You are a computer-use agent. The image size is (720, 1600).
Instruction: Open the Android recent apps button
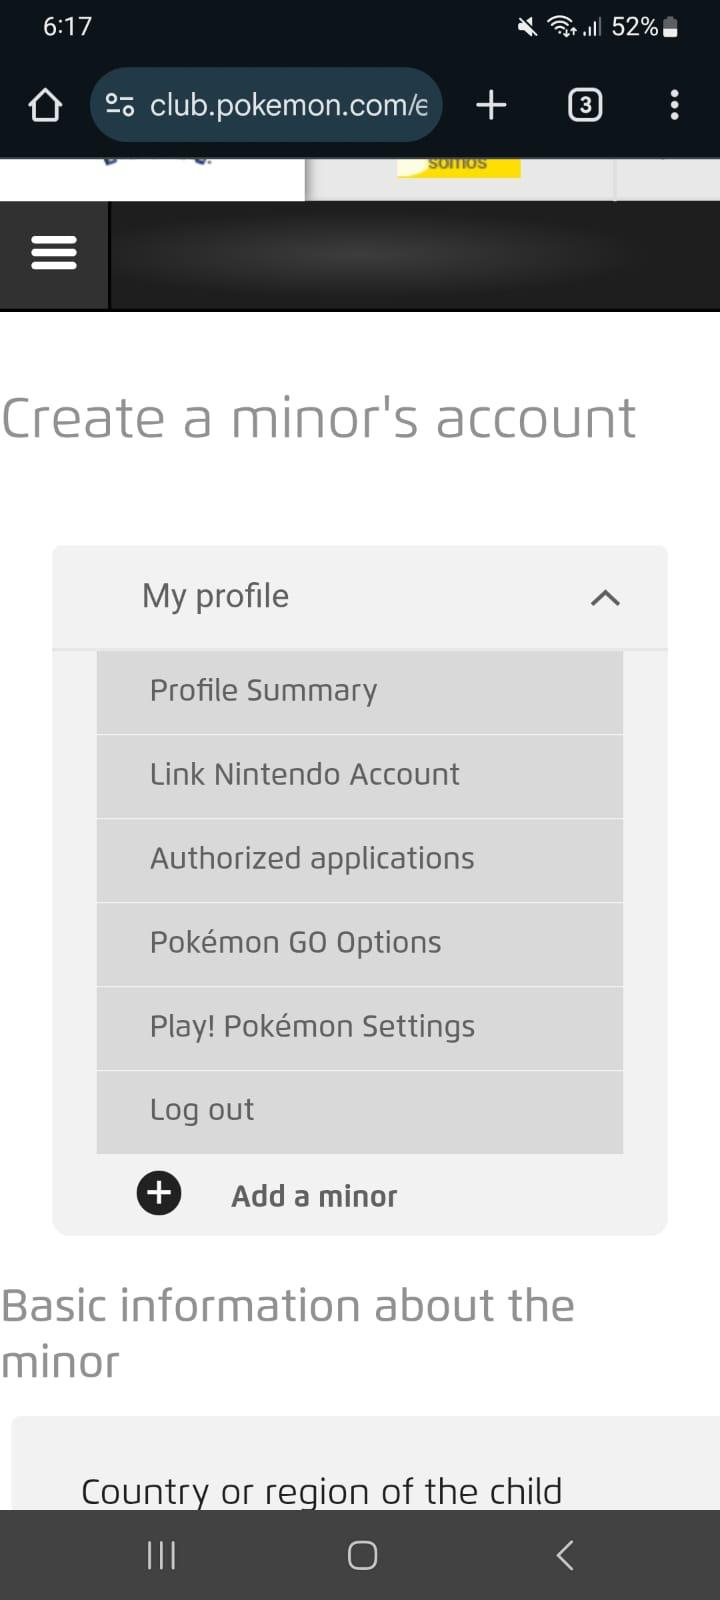click(161, 1555)
